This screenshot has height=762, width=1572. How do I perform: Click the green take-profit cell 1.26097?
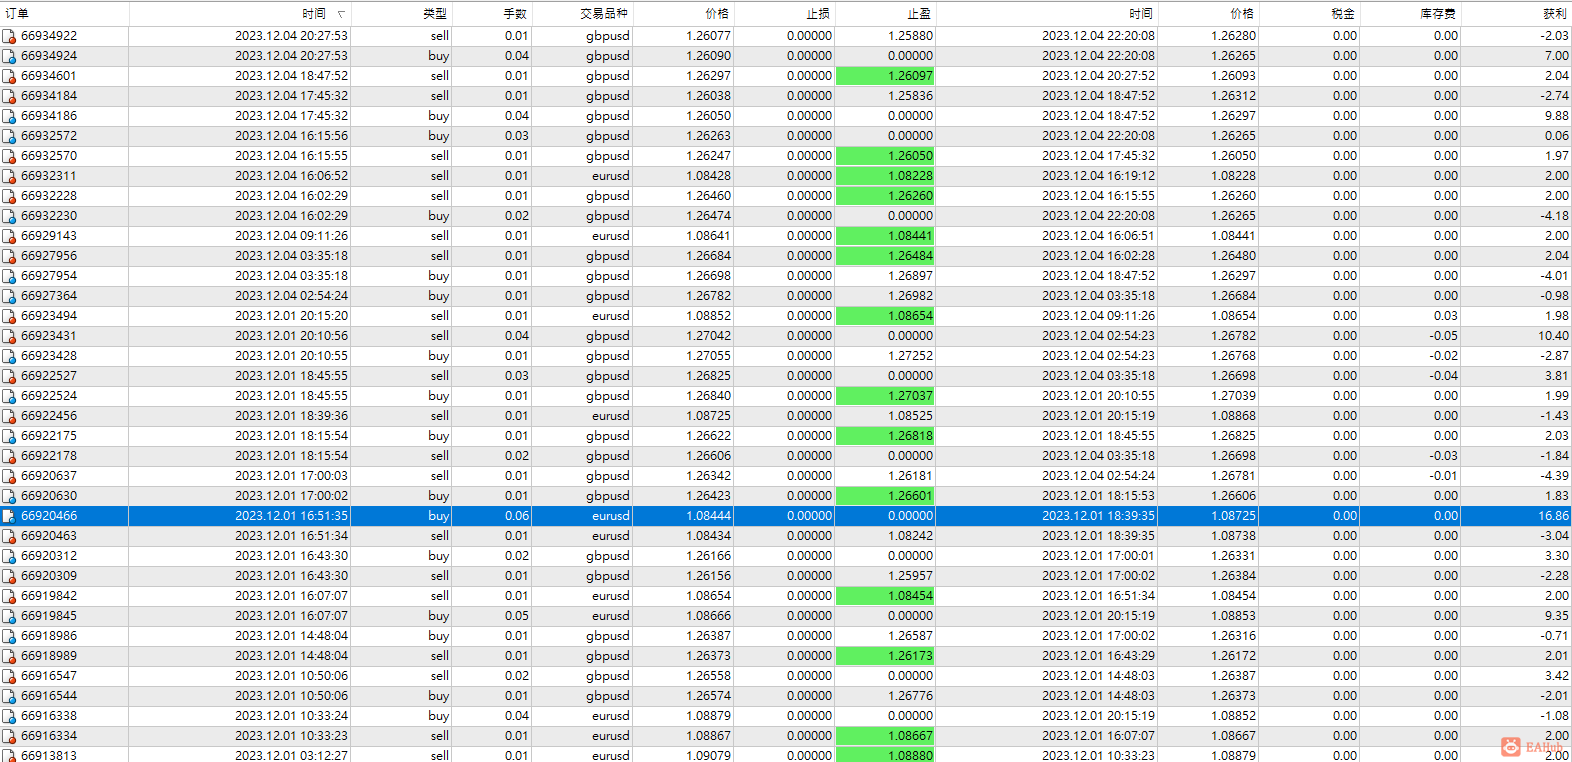[x=885, y=76]
